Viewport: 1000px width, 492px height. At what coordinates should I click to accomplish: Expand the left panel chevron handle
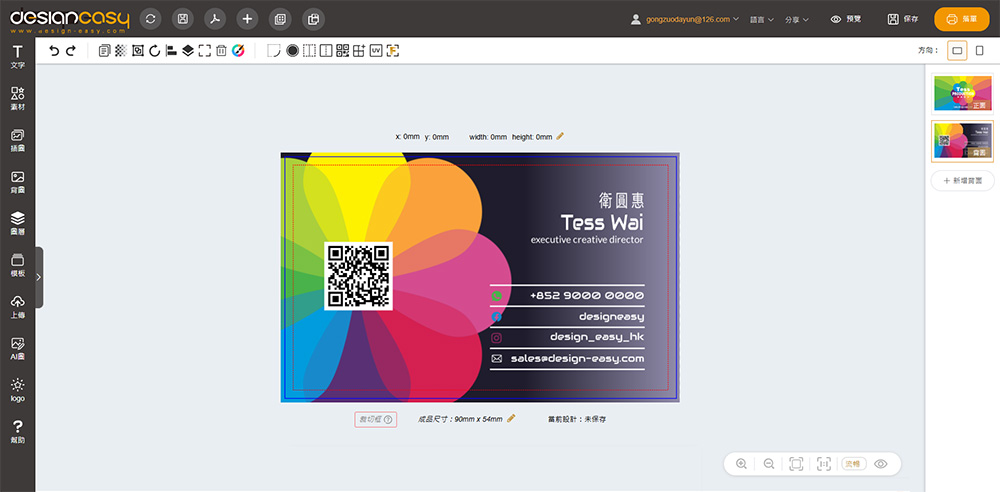point(39,278)
